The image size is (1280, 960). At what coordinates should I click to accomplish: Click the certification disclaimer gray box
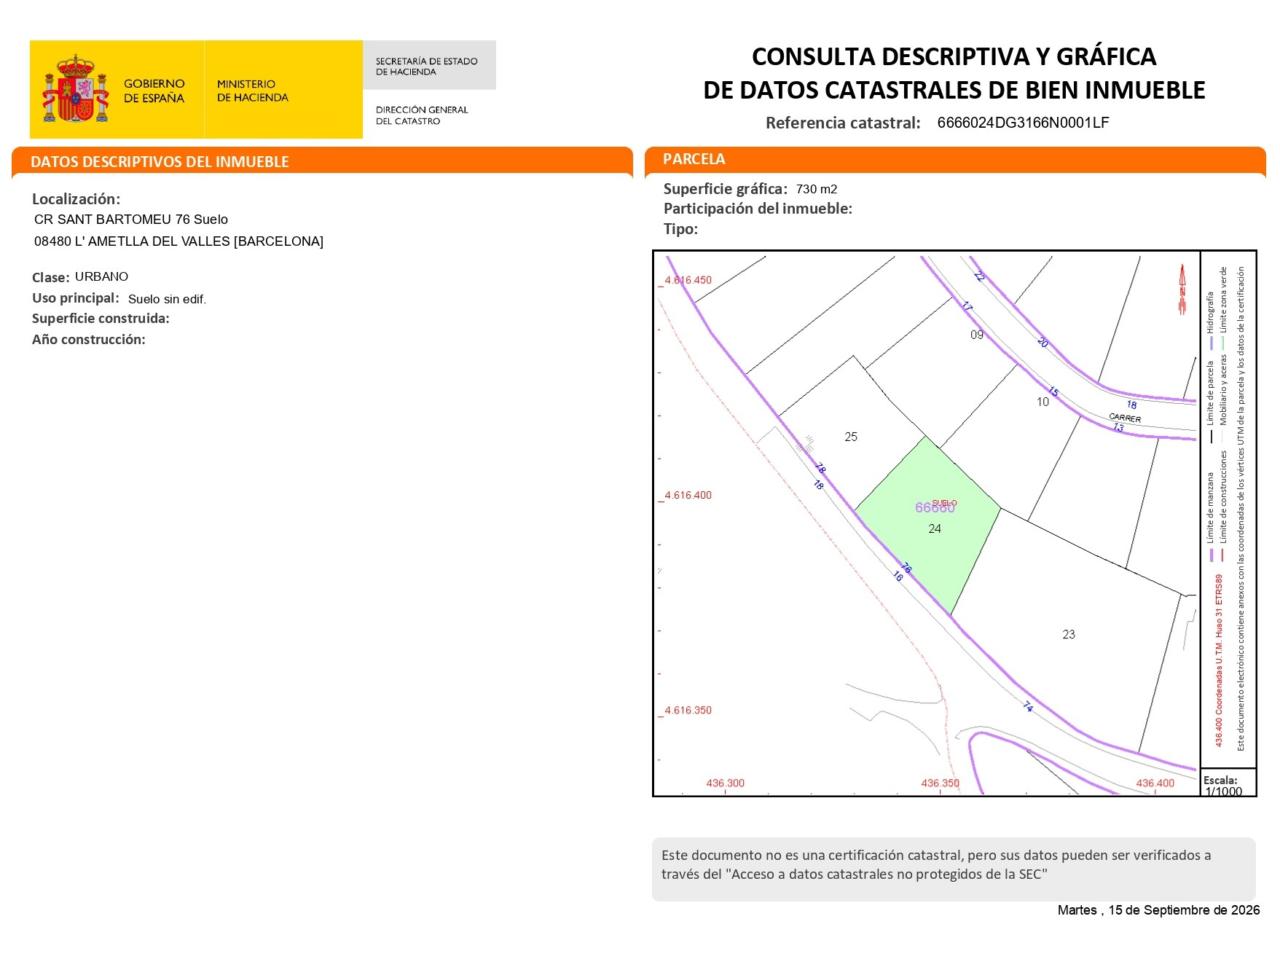point(954,869)
